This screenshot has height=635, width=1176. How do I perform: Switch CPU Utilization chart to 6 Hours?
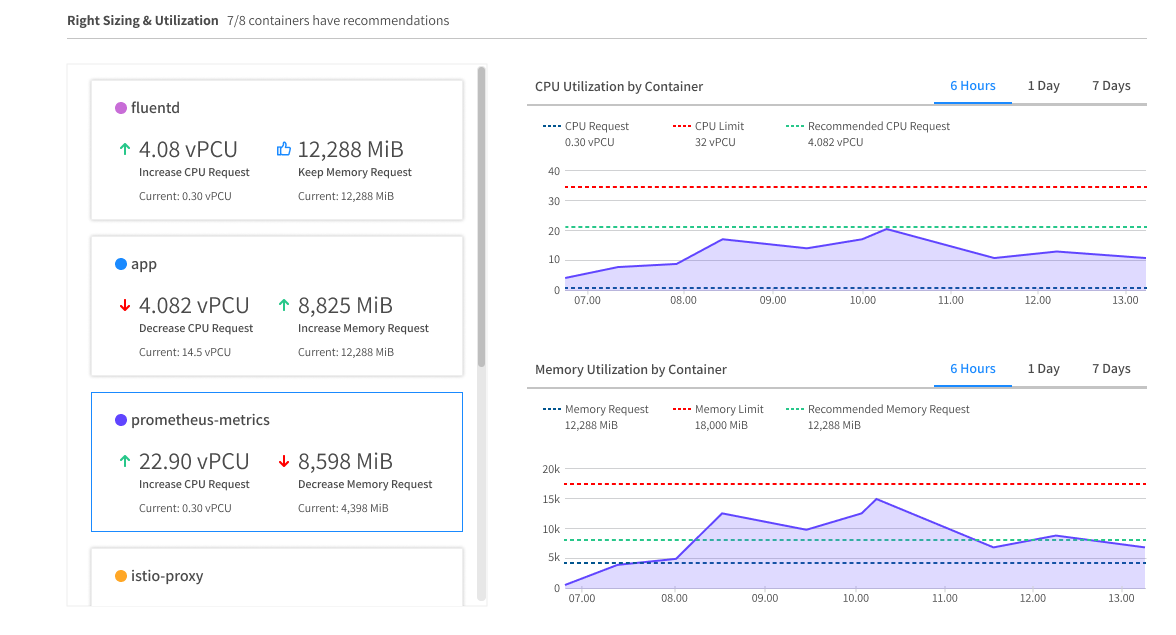[x=973, y=85]
